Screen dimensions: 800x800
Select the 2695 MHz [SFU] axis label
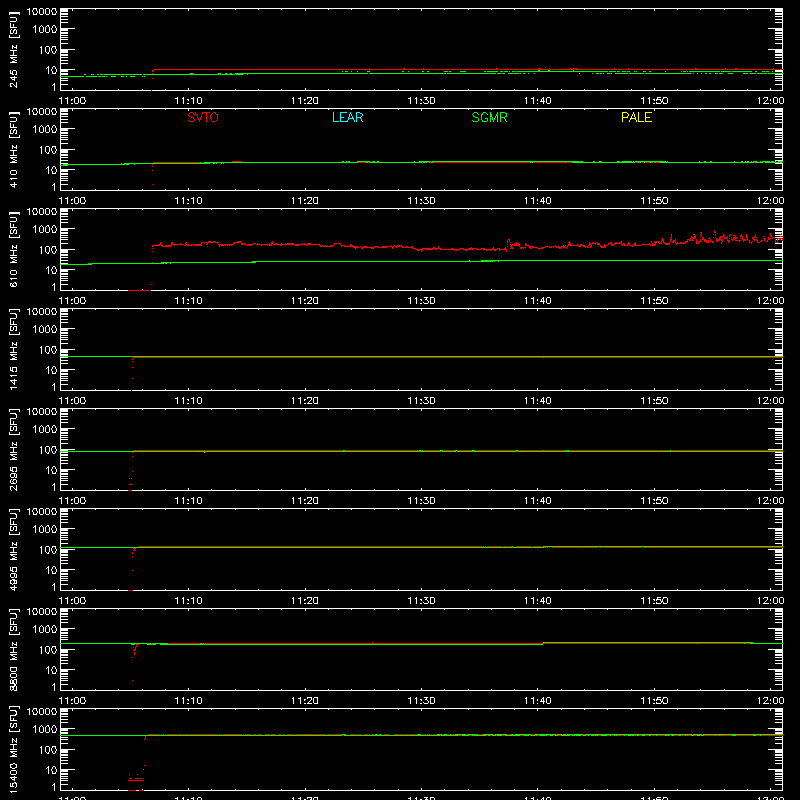(x=13, y=450)
